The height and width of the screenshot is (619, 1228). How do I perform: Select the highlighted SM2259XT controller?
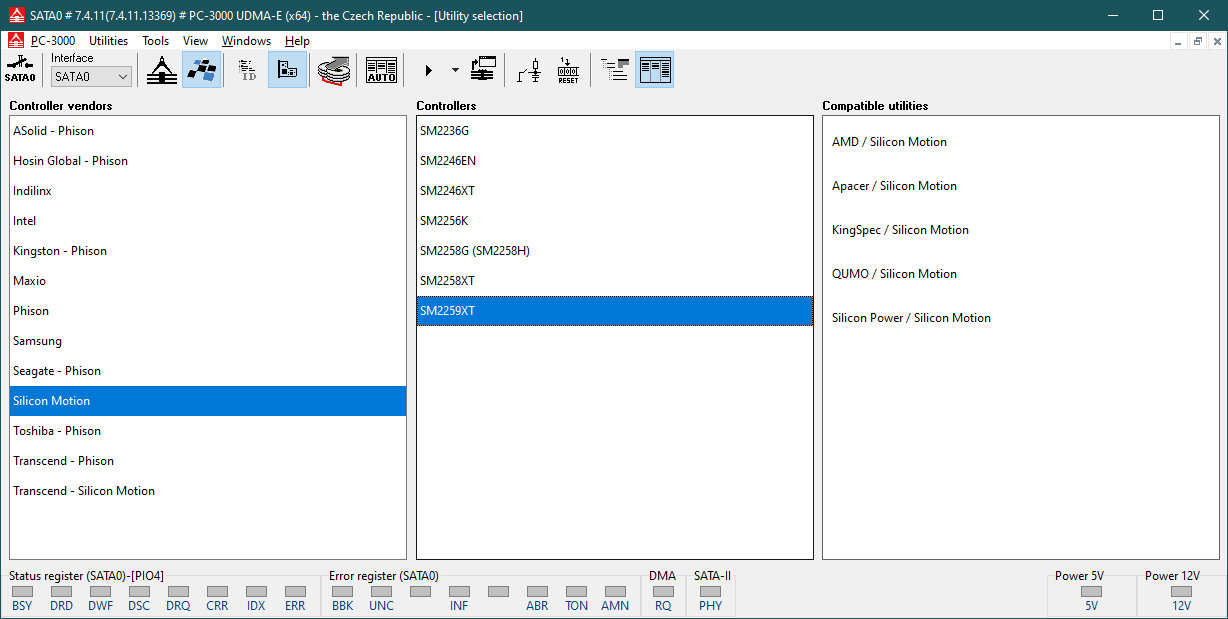pos(615,311)
